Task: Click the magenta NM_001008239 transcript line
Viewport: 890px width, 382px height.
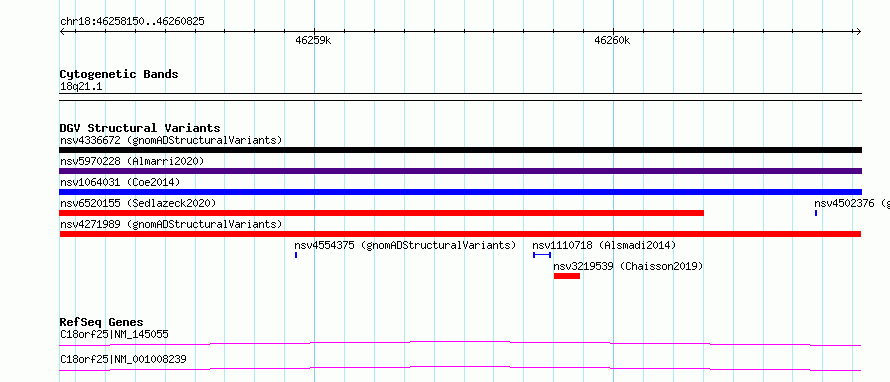Action: pos(460,368)
